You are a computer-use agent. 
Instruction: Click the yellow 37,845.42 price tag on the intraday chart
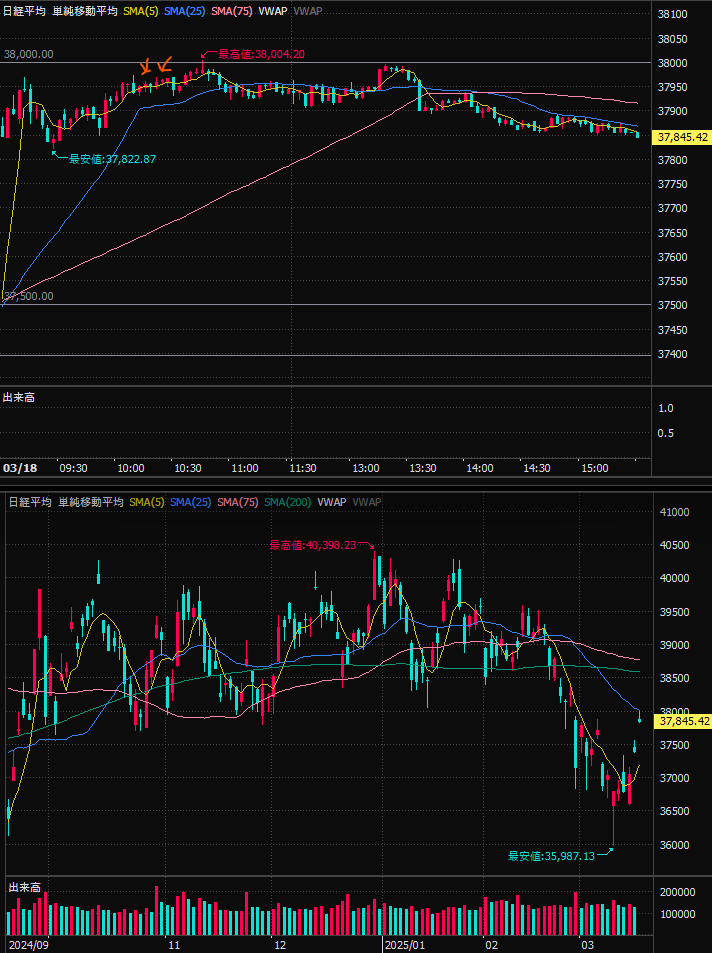pos(683,137)
